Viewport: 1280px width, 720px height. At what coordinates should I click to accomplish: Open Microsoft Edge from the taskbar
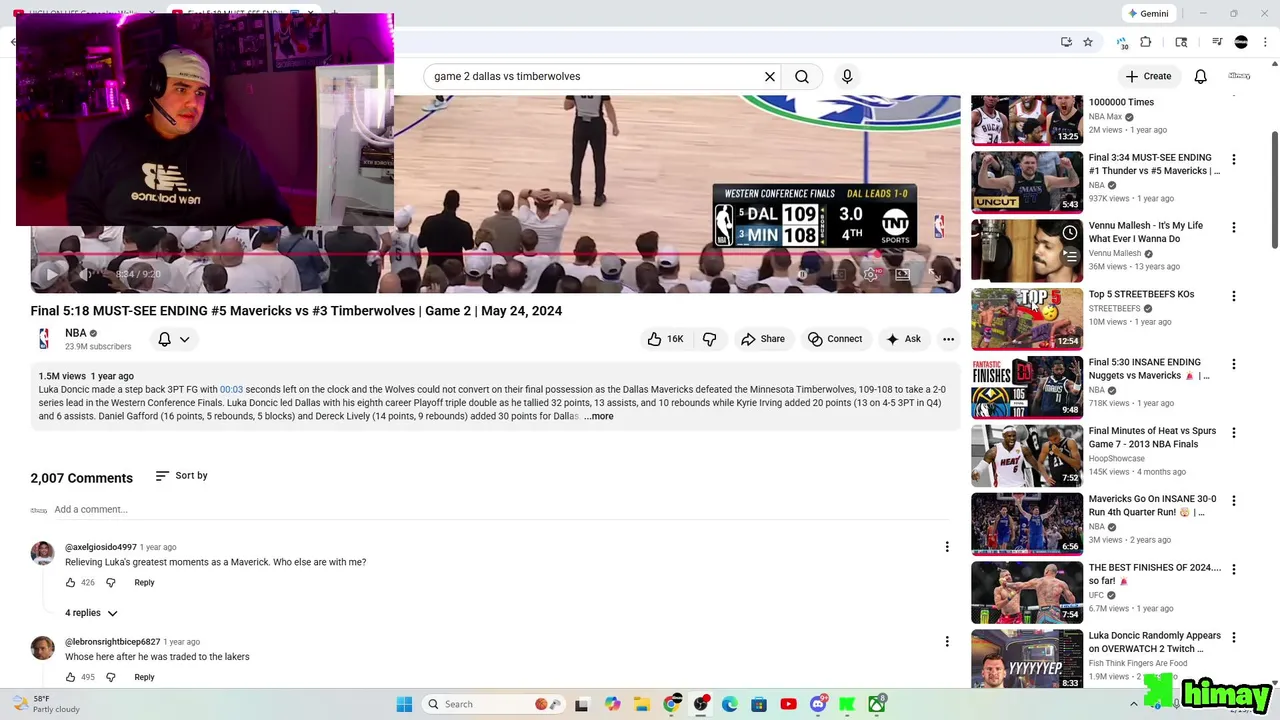pyautogui.click(x=730, y=704)
